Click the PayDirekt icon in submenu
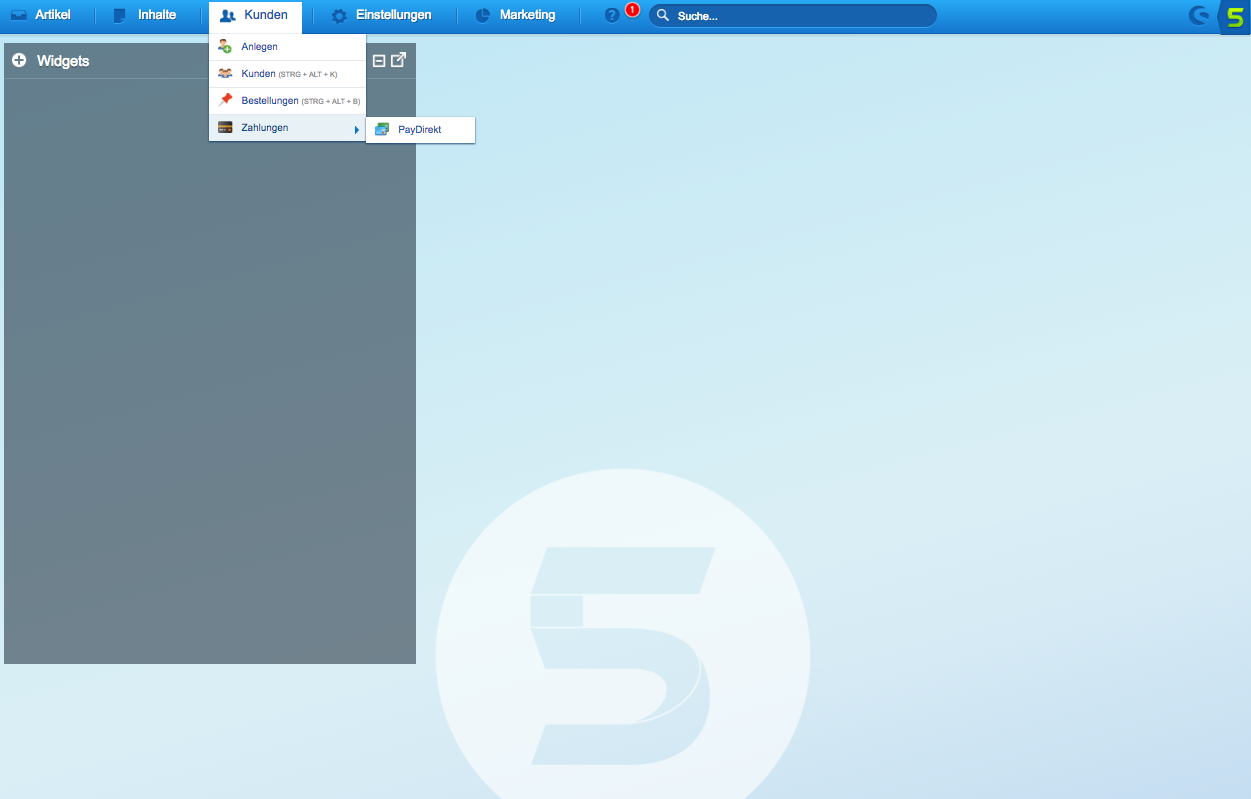Image resolution: width=1251 pixels, height=799 pixels. click(382, 130)
